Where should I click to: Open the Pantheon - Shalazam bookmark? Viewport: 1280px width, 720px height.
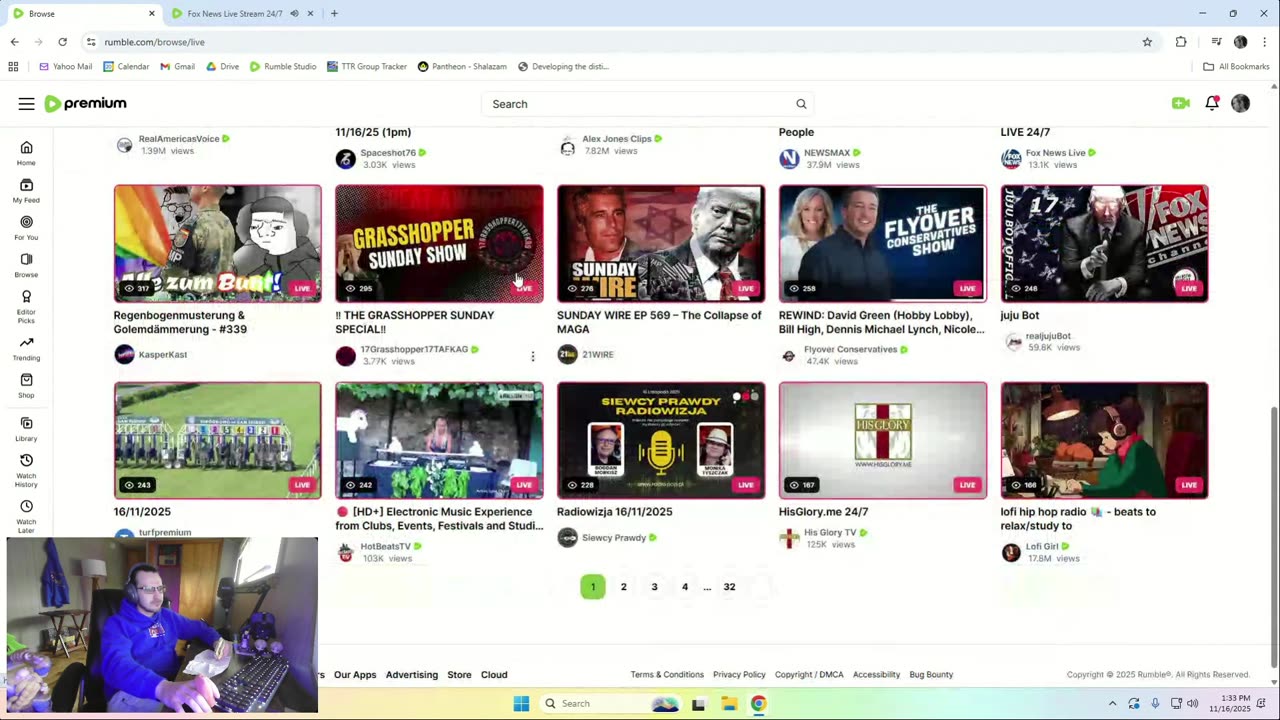462,67
